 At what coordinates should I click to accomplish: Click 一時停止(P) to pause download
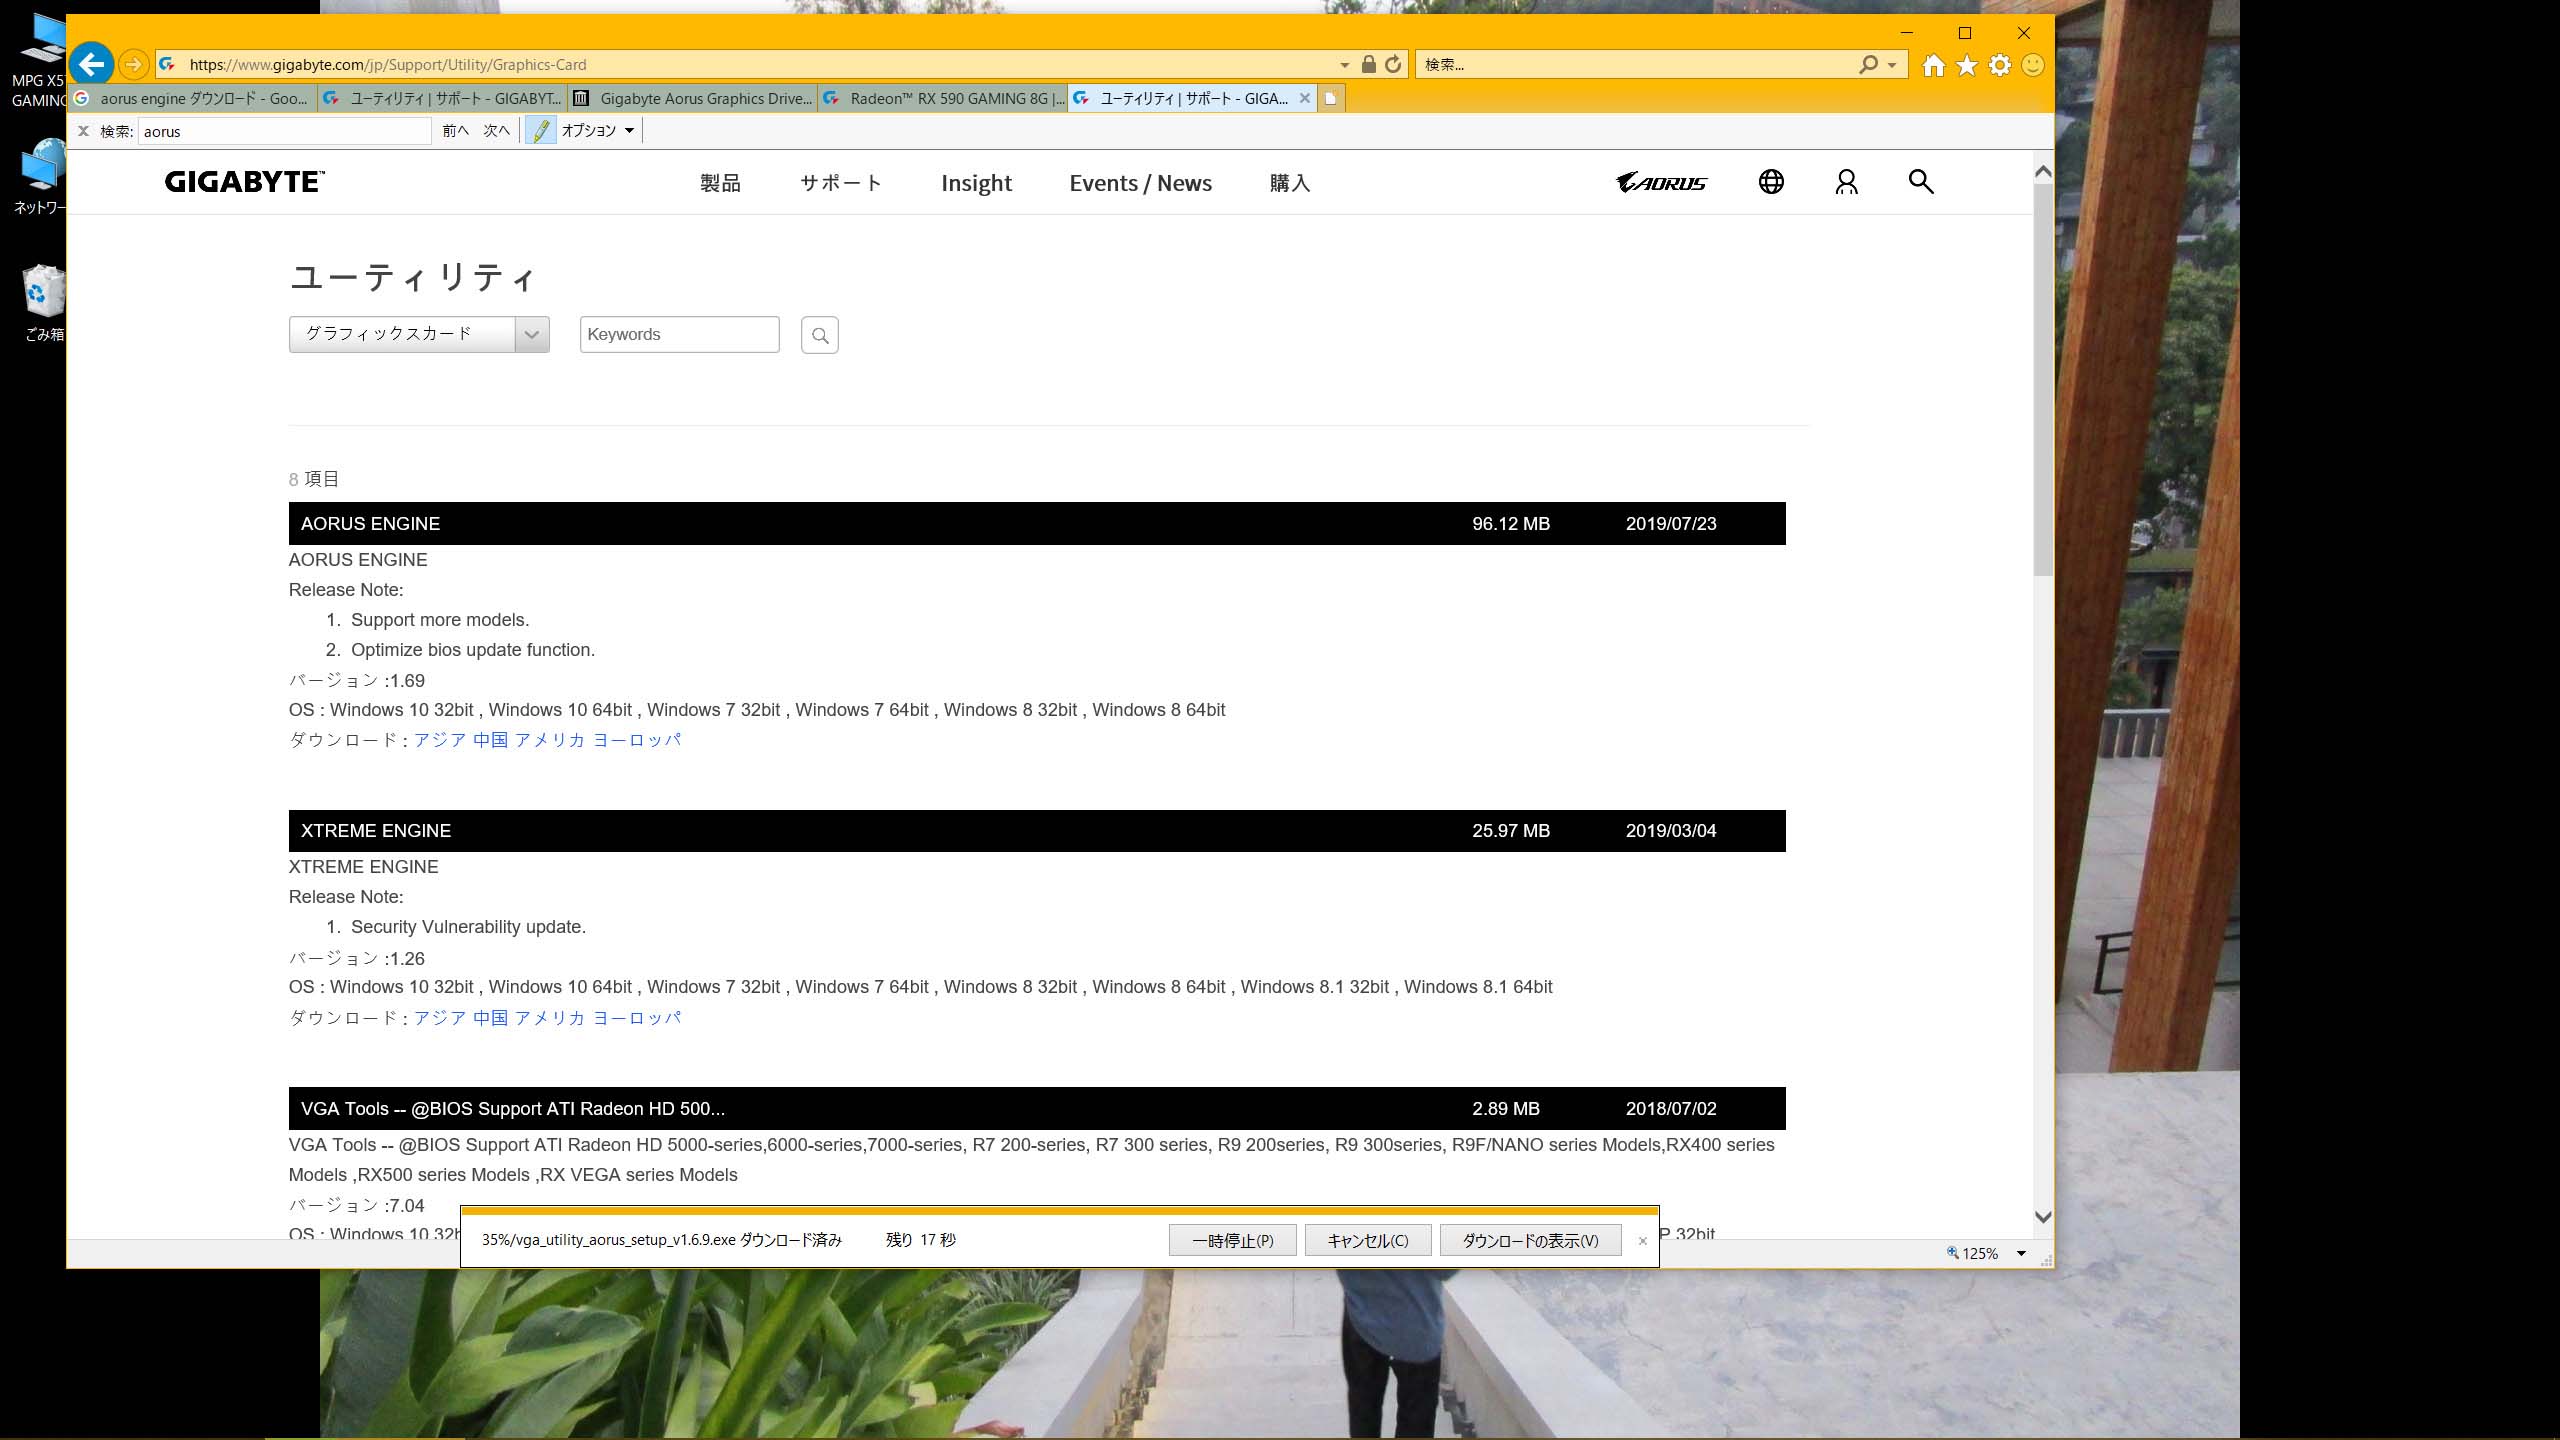tap(1232, 1240)
